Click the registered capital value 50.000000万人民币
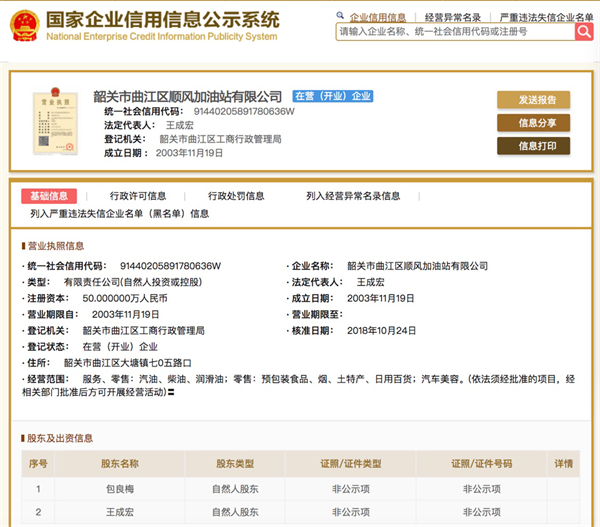 coord(125,298)
